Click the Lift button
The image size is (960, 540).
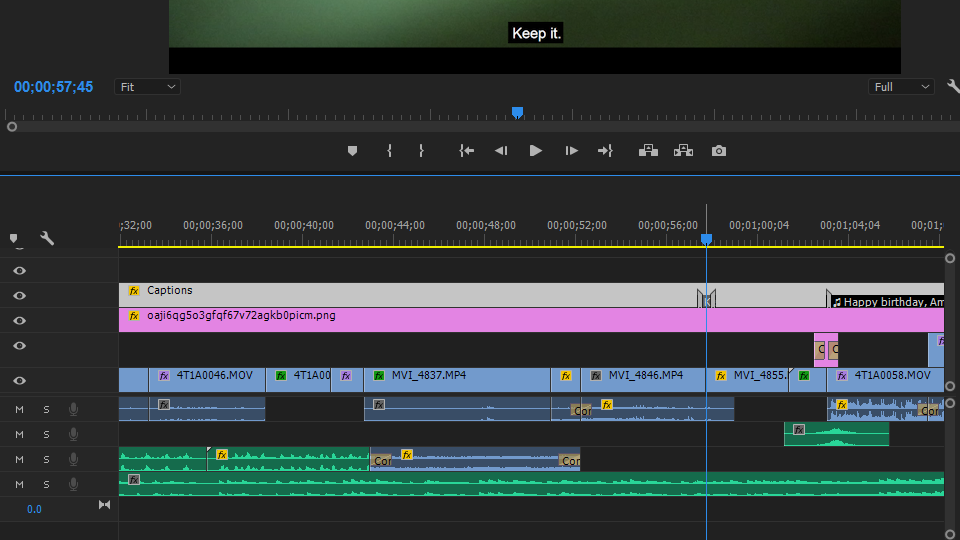point(648,151)
